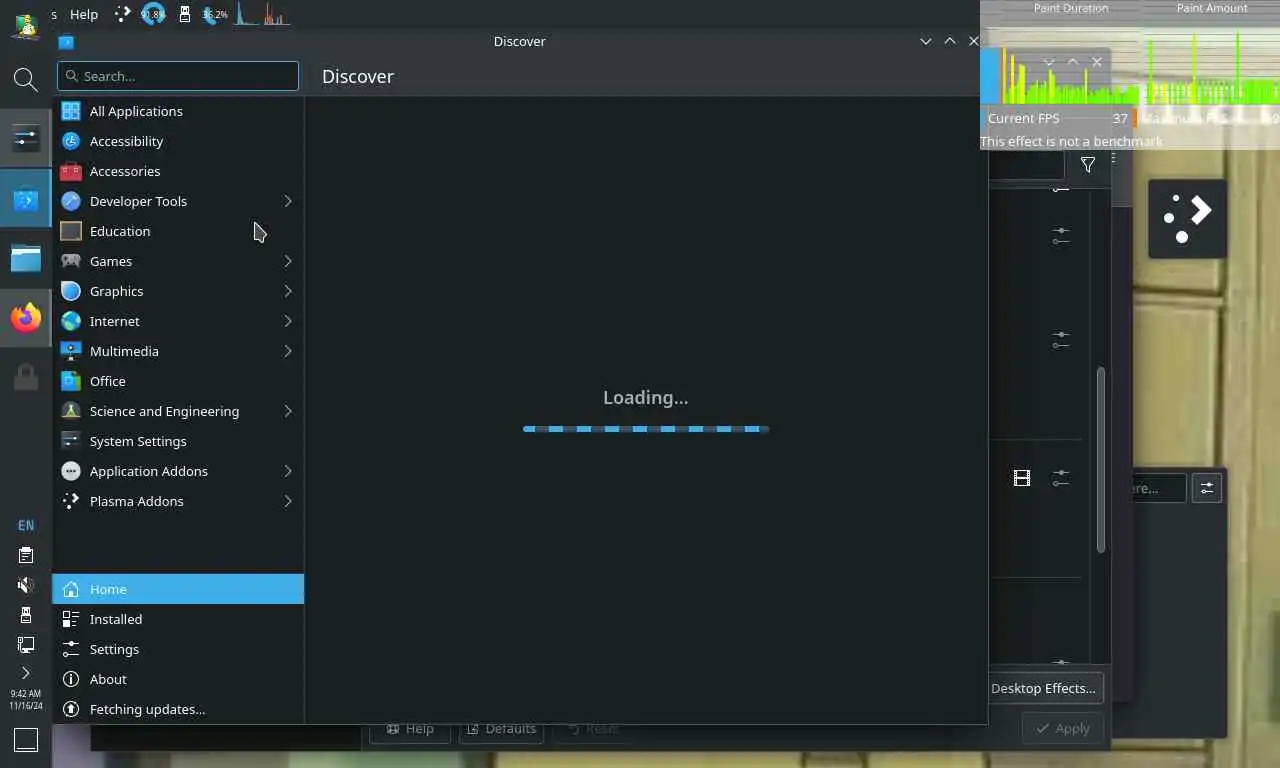
Task: Open the Accessories category
Action: [178, 171]
